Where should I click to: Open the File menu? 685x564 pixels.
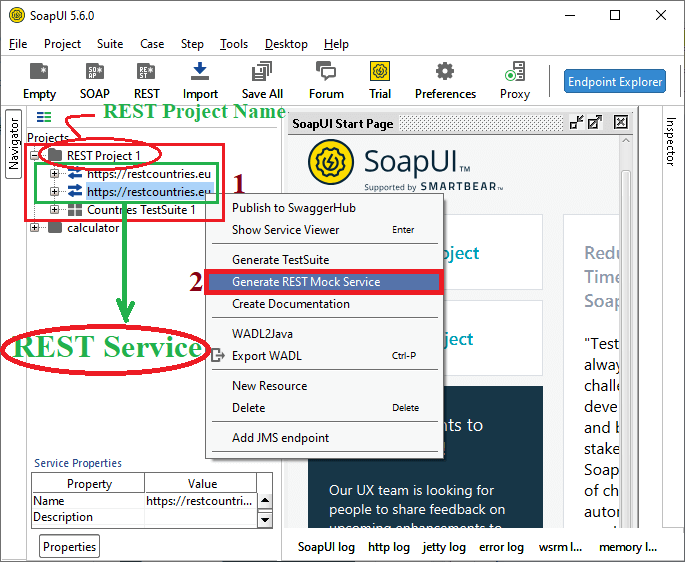pyautogui.click(x=18, y=44)
